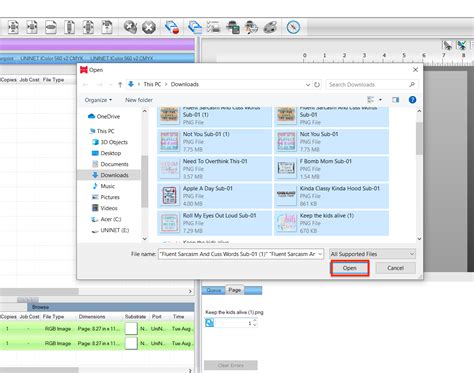Viewport: 474px width, 373px height.
Task: Click the Search Downloads field
Action: (372, 85)
